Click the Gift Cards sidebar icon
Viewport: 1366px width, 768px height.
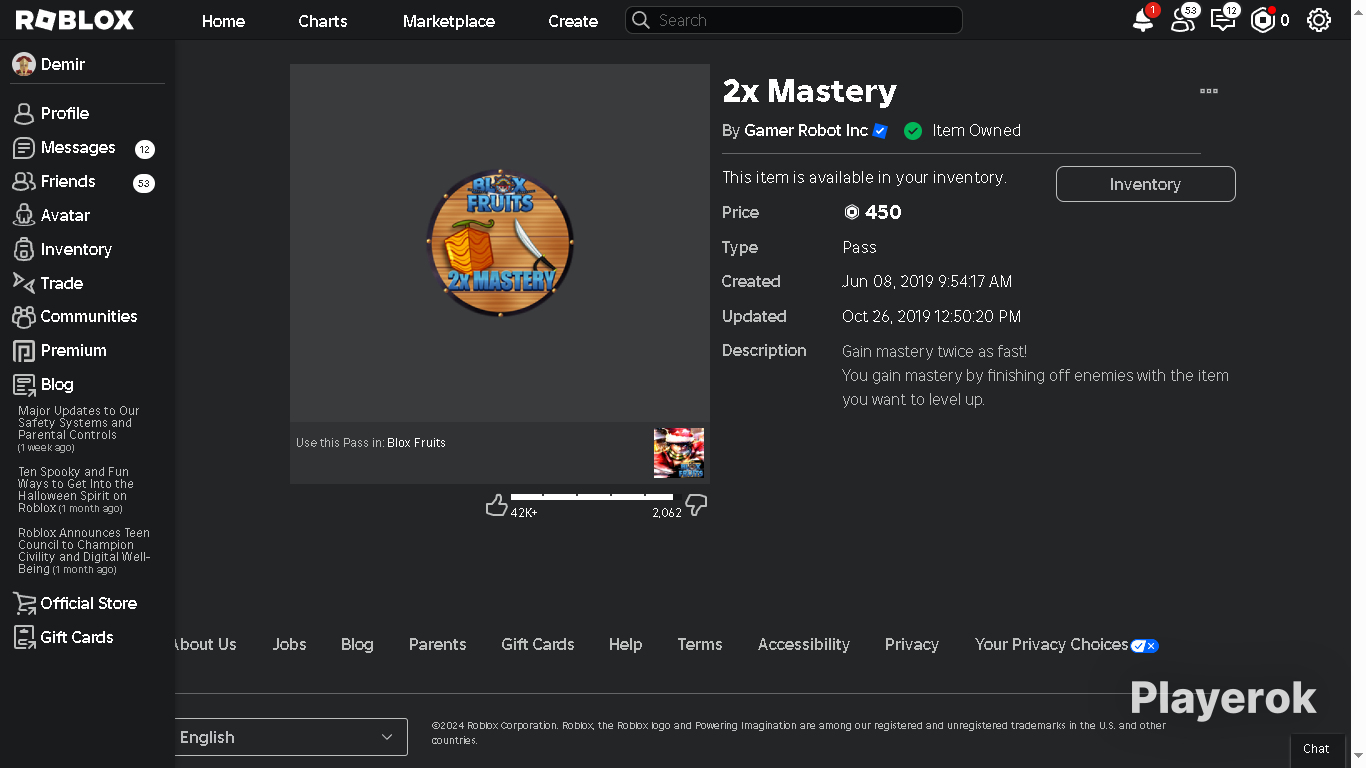point(24,638)
